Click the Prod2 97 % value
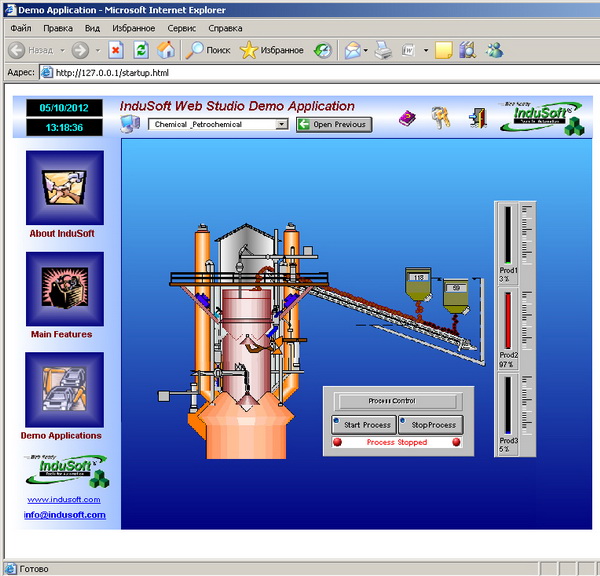600x576 pixels. [506, 364]
